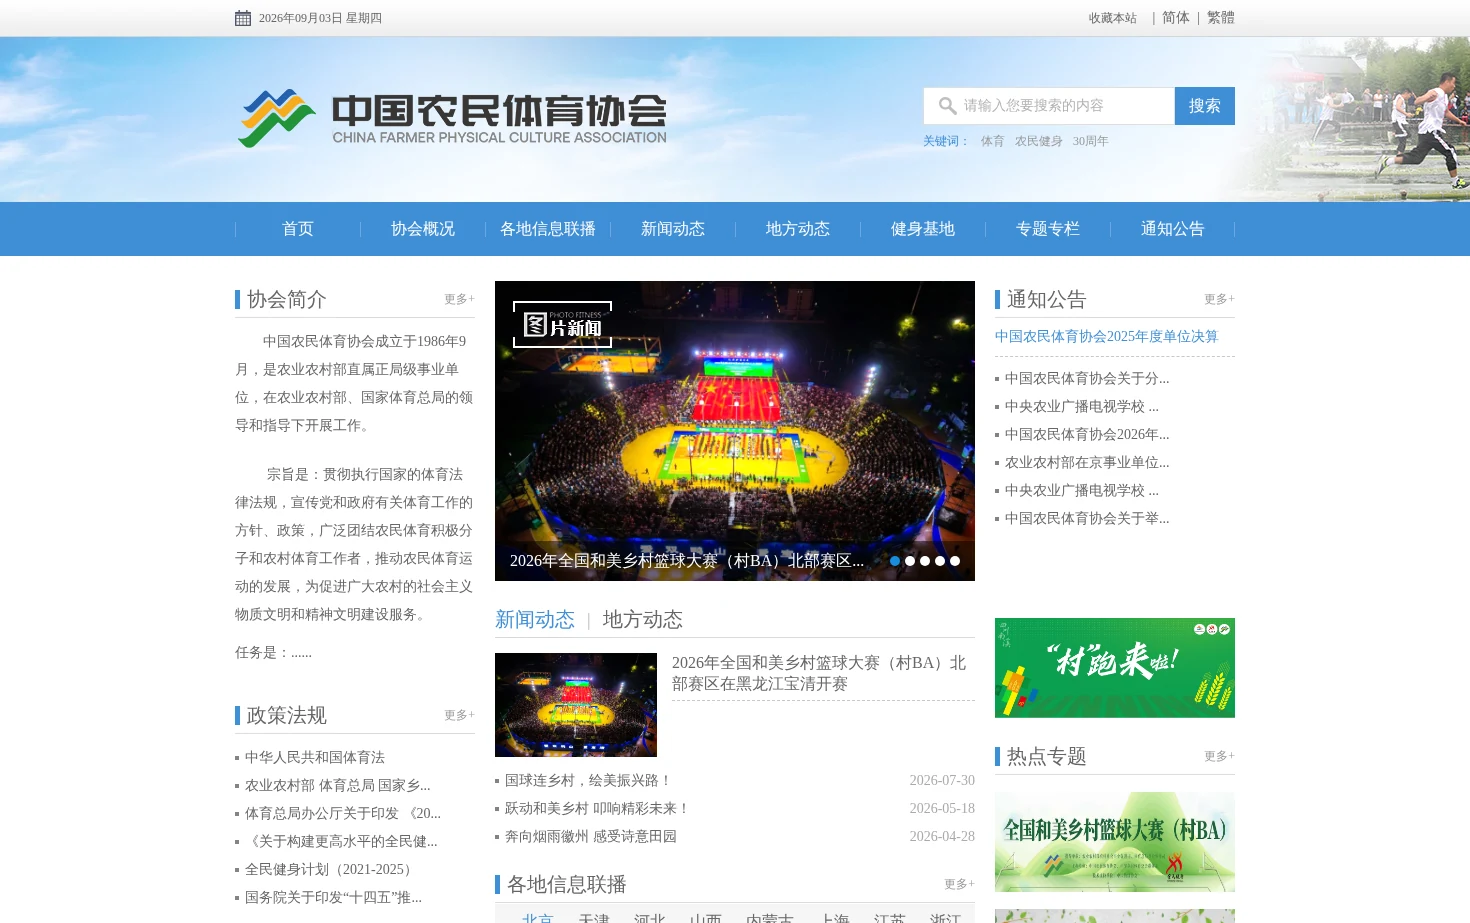Switch to 繁體 Chinese
The height and width of the screenshot is (923, 1470).
[x=1221, y=18]
